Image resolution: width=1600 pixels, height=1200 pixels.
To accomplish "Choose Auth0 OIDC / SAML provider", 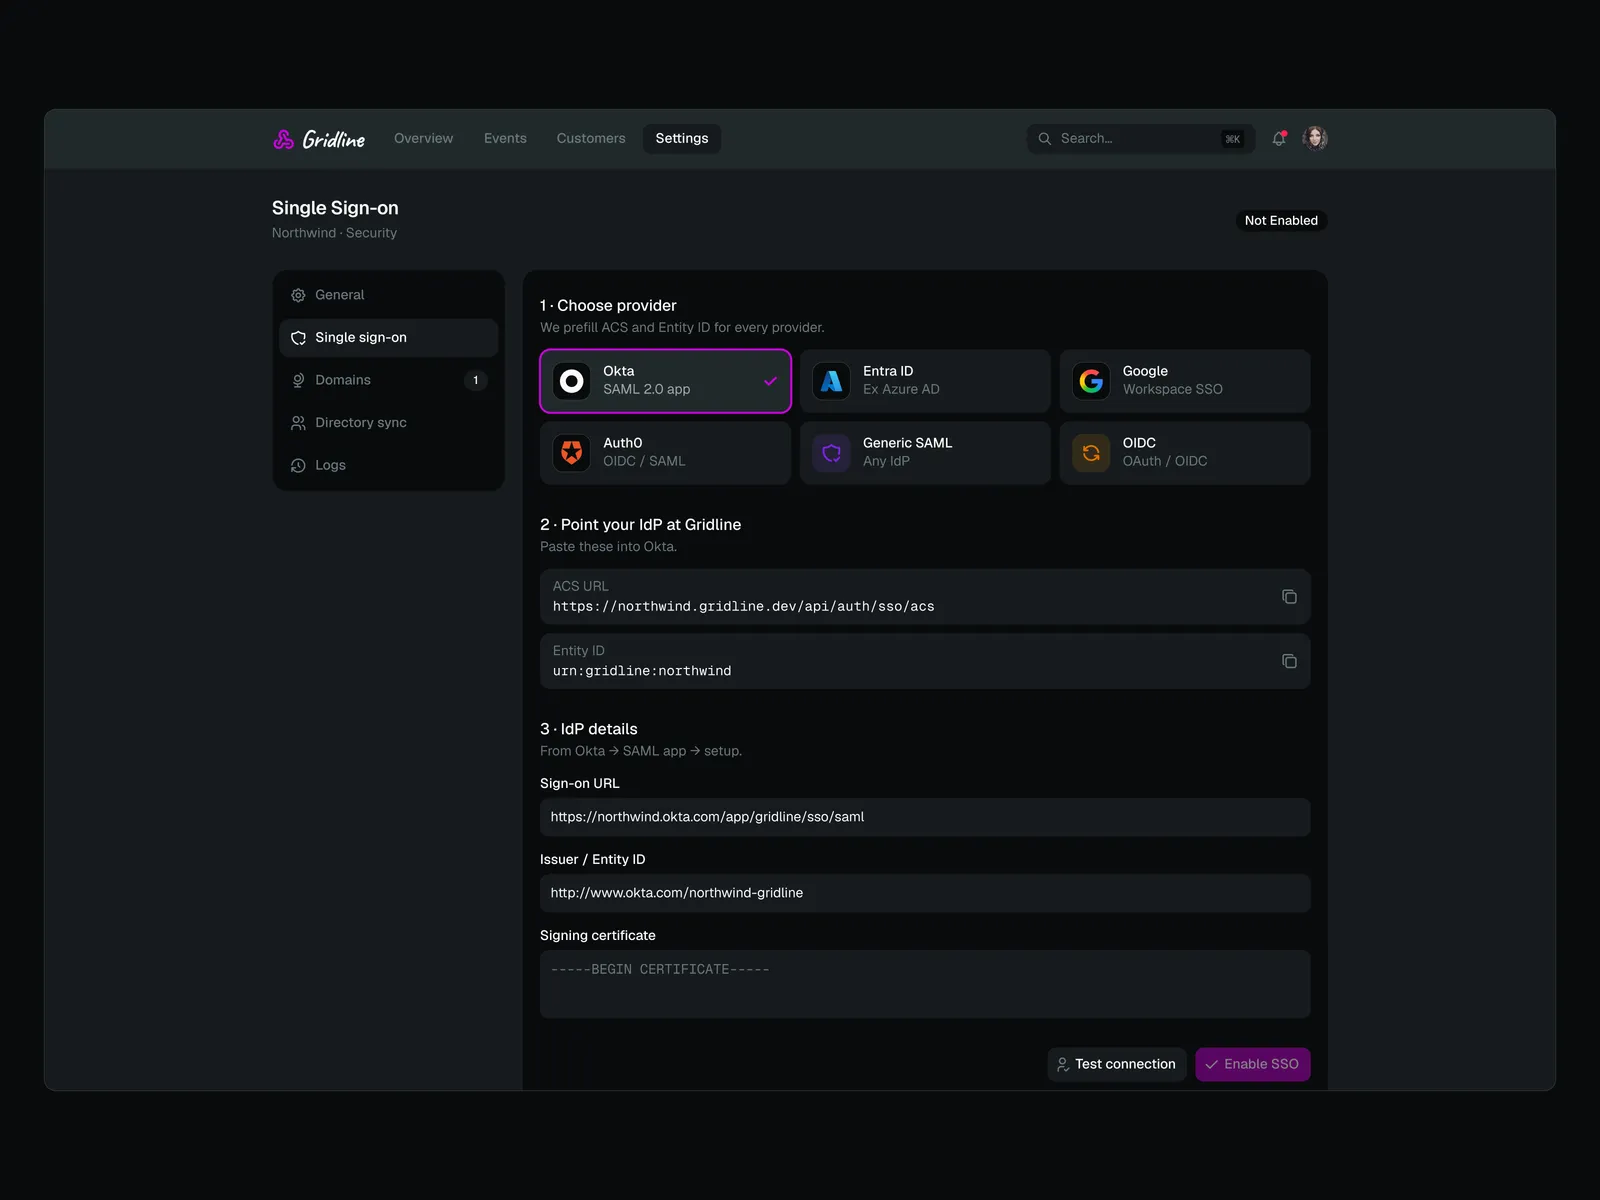I will coord(665,453).
